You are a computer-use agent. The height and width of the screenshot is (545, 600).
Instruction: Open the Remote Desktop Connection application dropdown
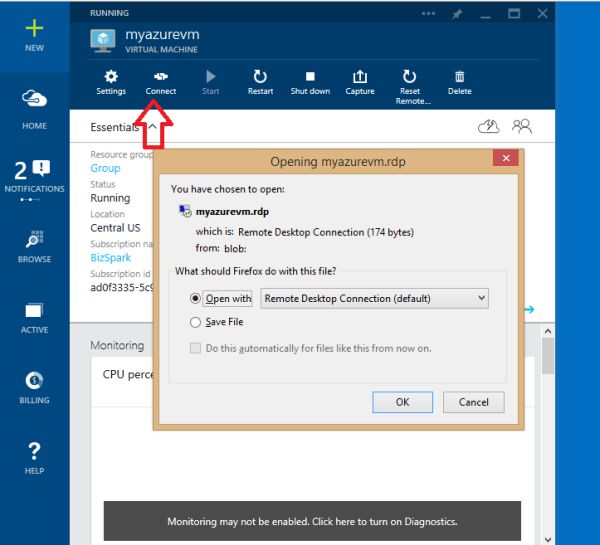[374, 299]
